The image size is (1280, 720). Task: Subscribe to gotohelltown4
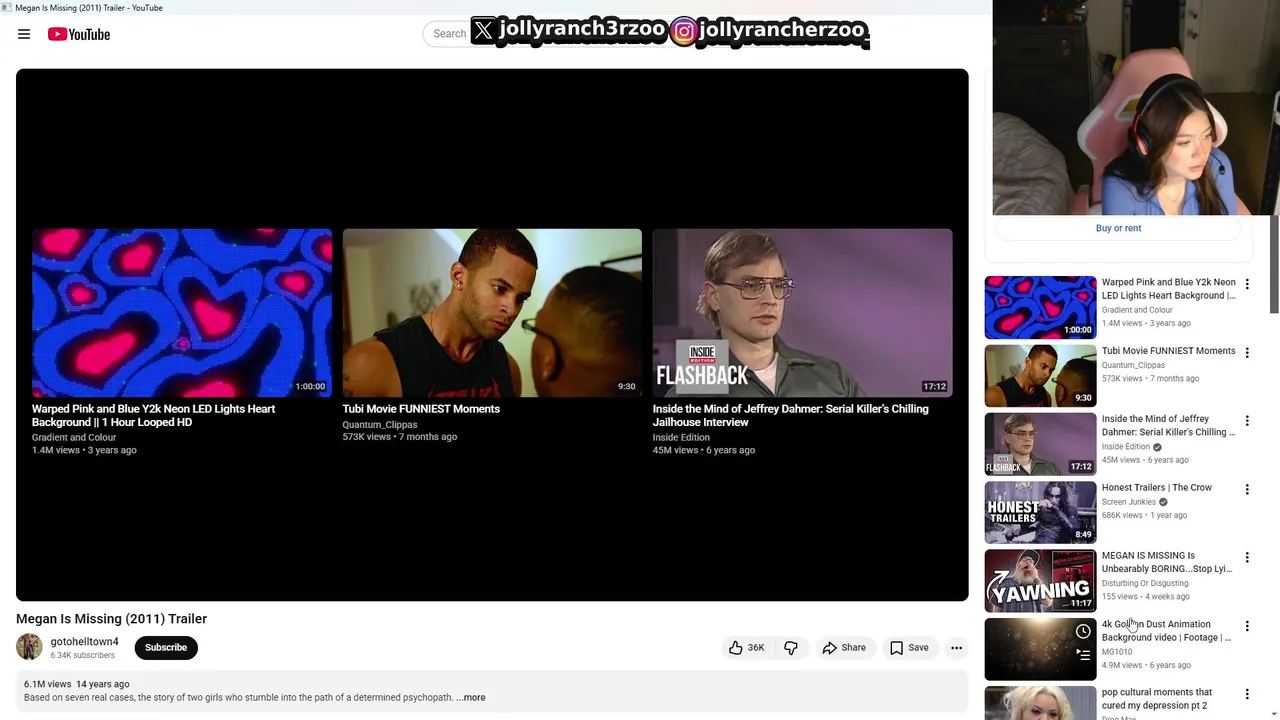166,647
